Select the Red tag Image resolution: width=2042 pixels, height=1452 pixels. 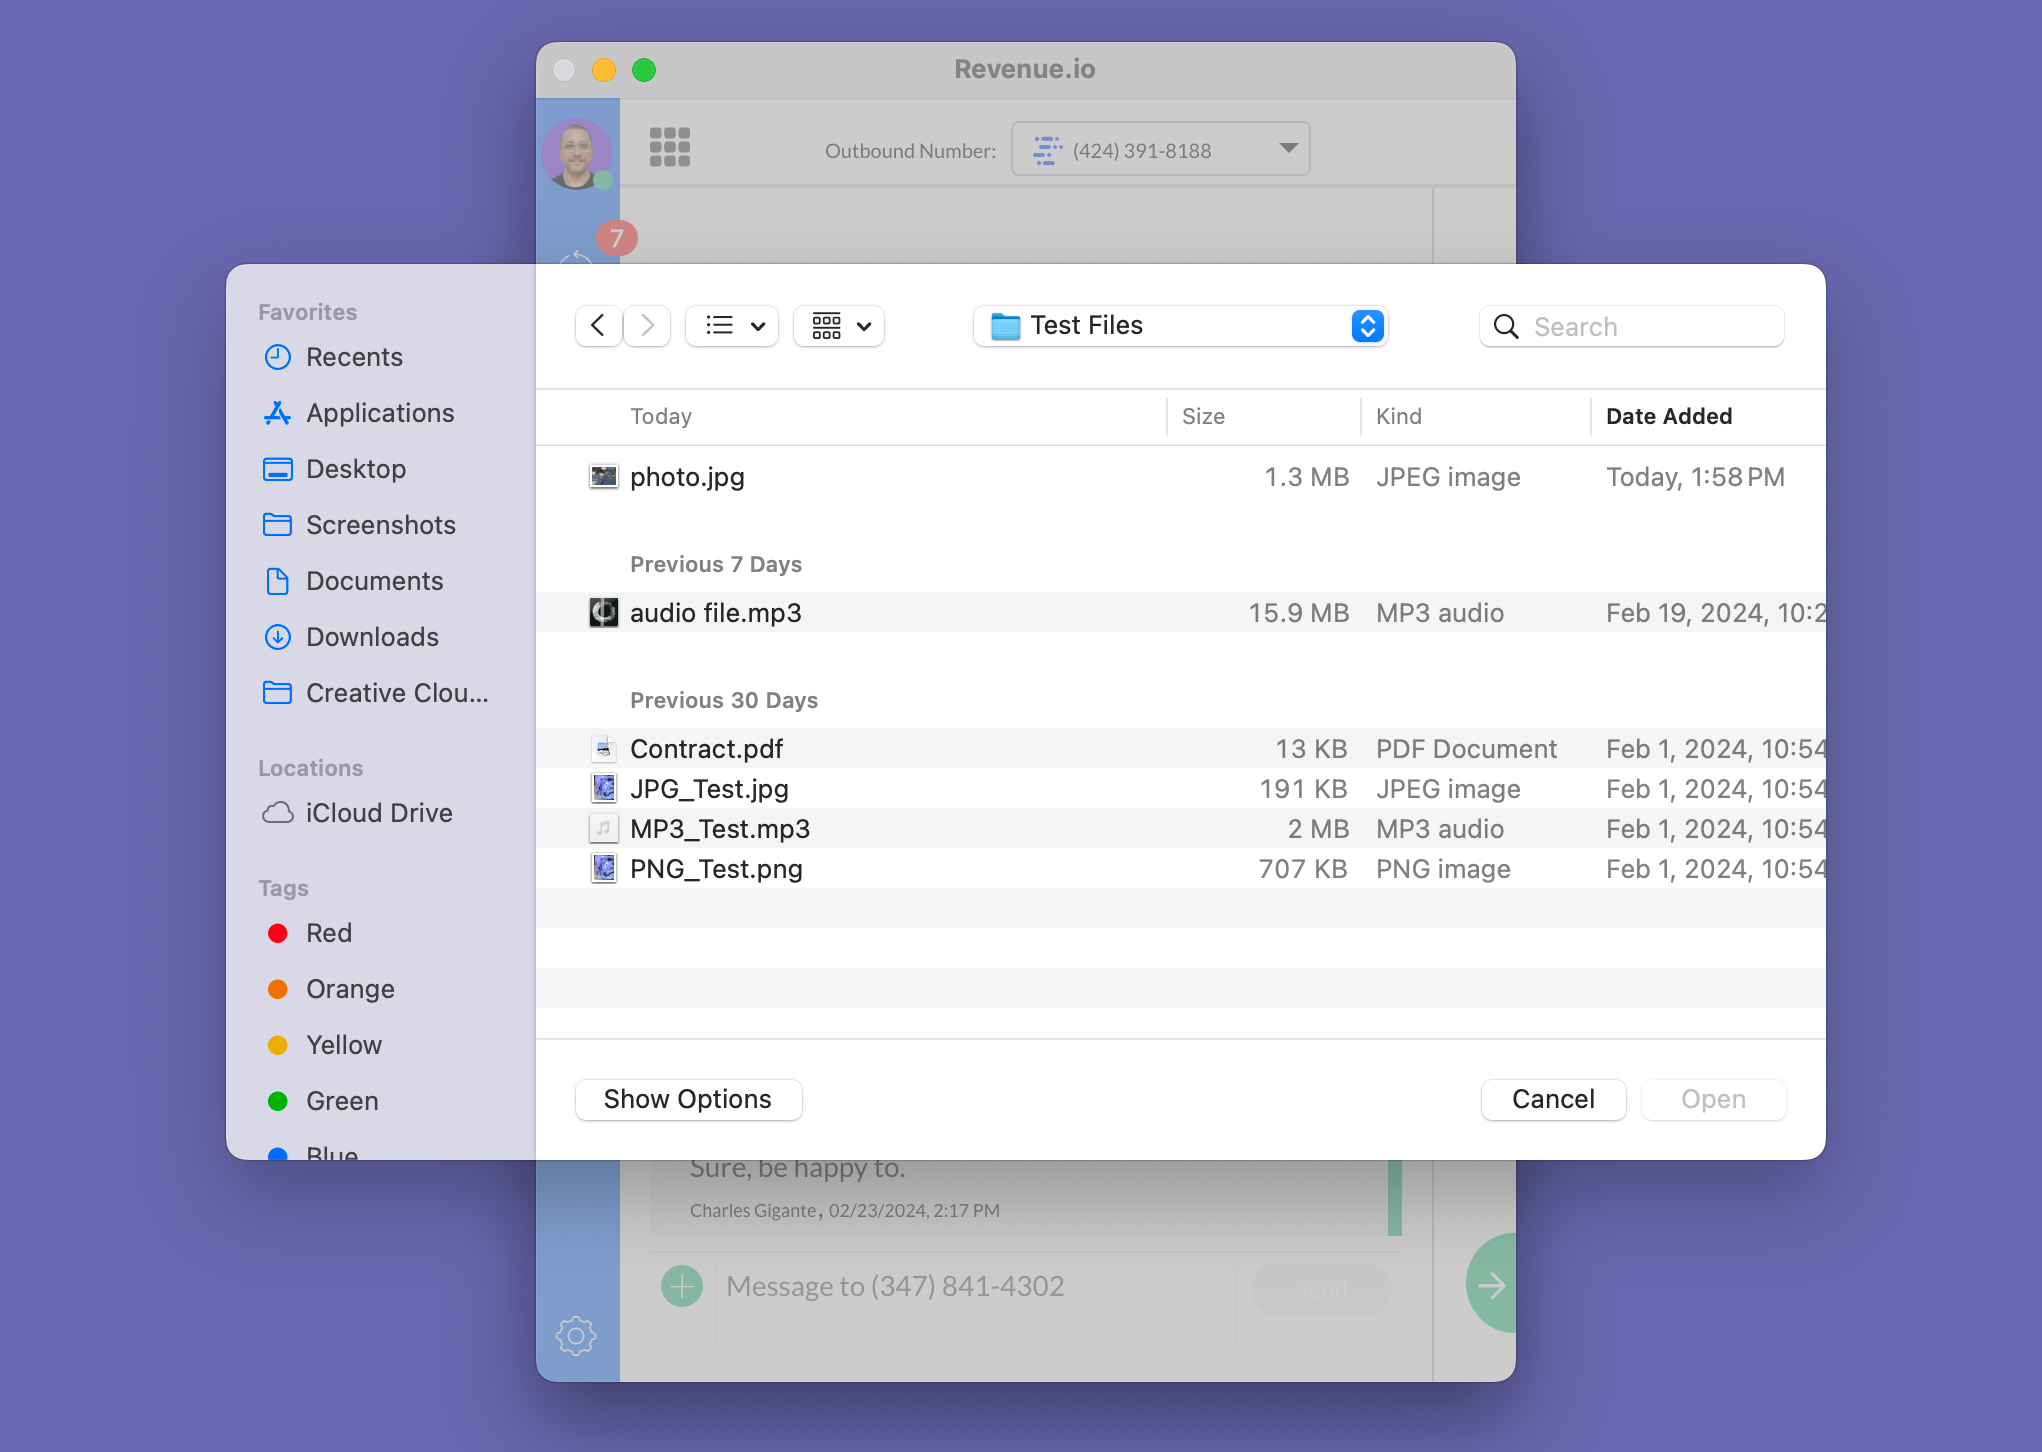click(x=328, y=933)
